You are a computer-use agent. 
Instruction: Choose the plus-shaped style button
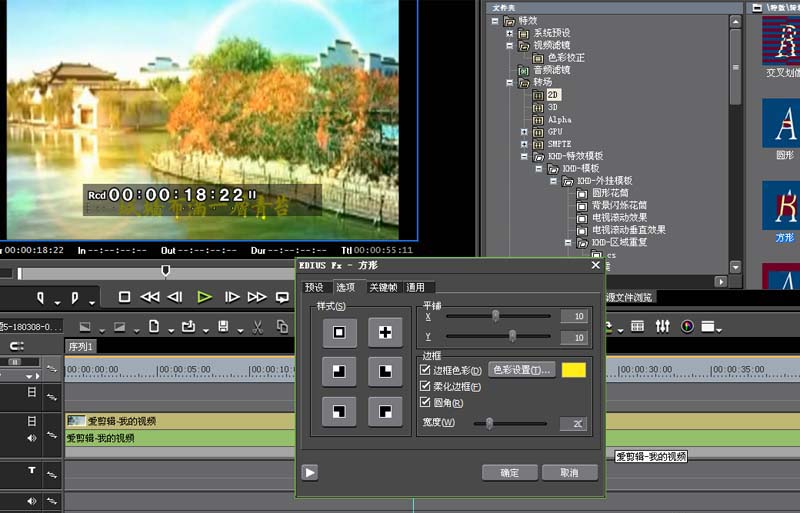point(385,332)
